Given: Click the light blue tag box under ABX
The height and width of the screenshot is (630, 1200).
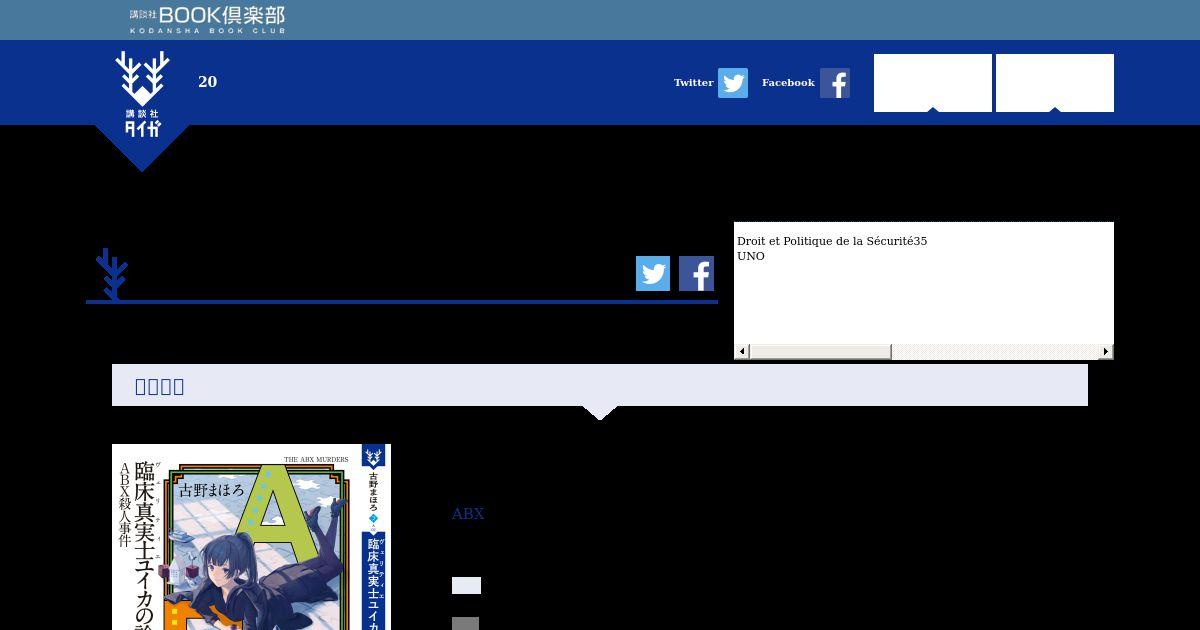Looking at the screenshot, I should coord(466,586).
